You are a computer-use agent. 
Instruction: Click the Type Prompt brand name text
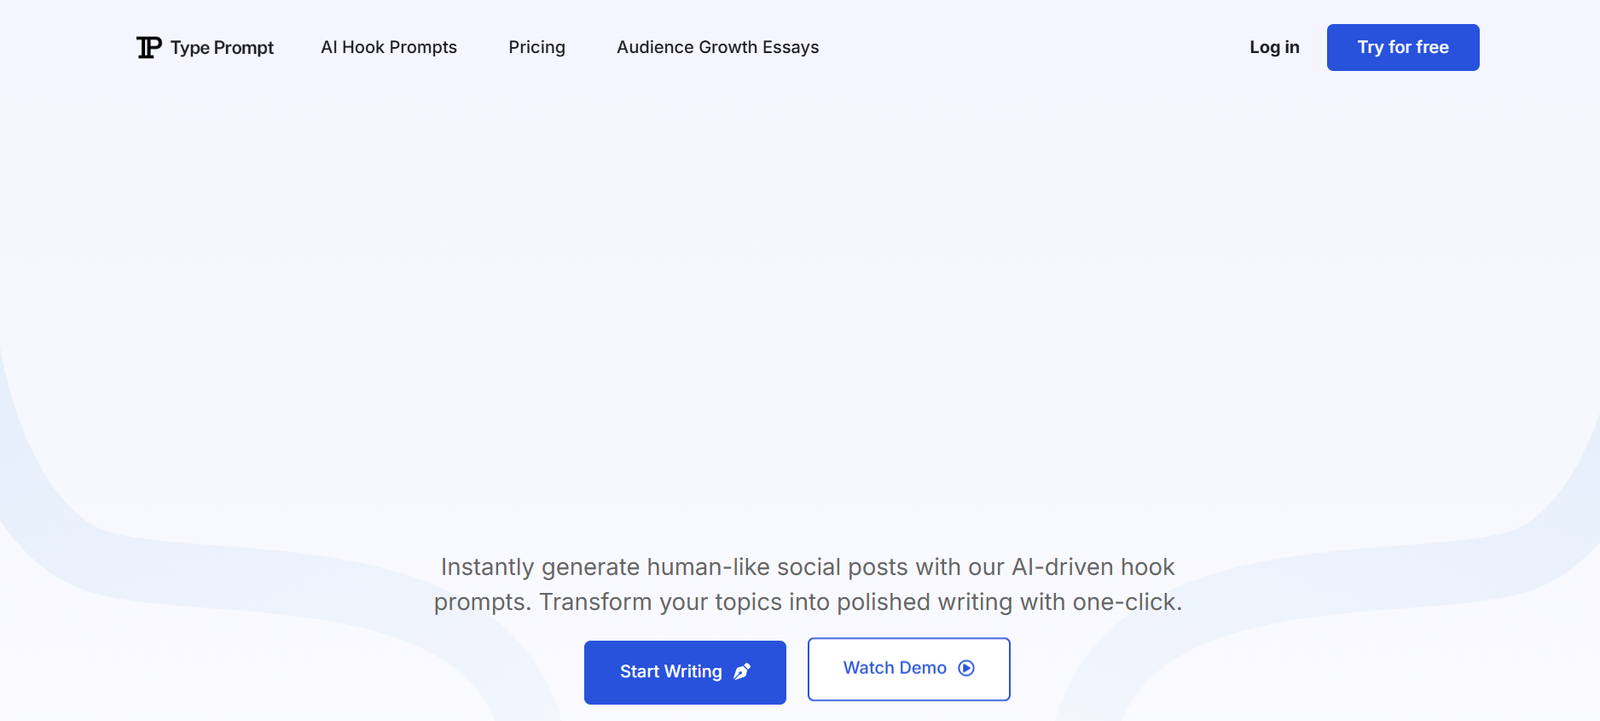pos(221,47)
